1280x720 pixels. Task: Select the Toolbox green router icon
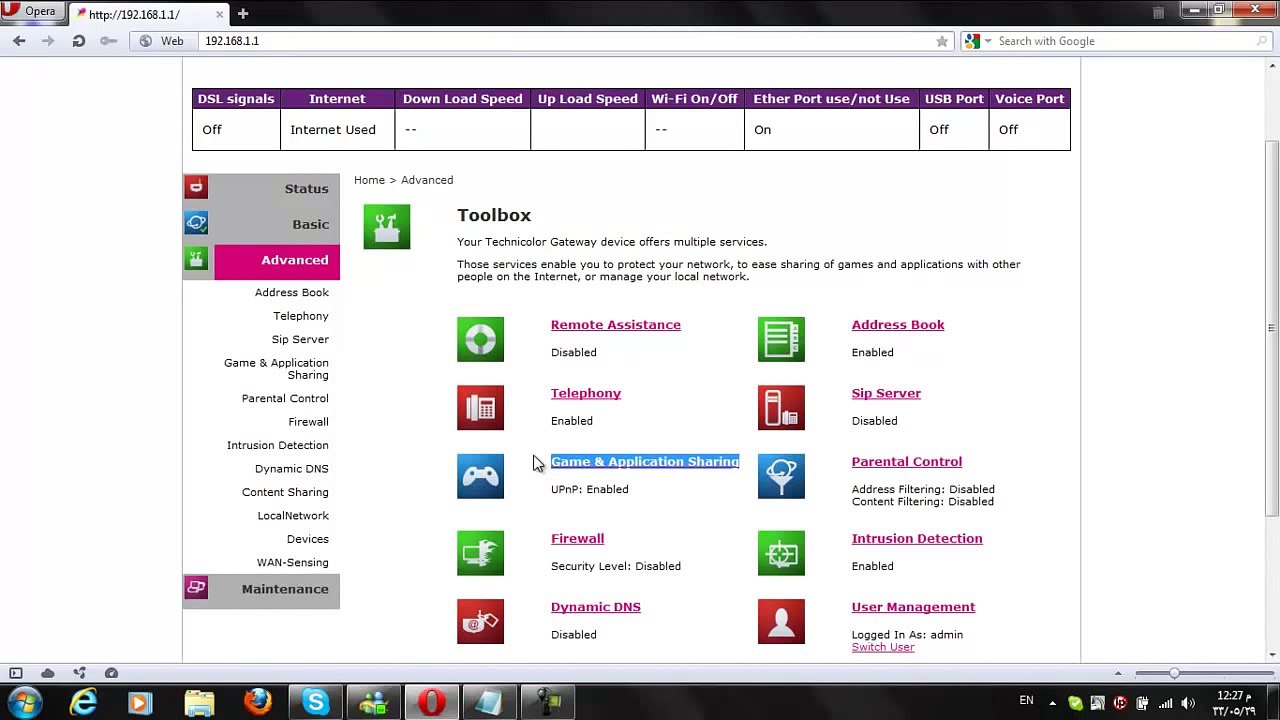387,227
